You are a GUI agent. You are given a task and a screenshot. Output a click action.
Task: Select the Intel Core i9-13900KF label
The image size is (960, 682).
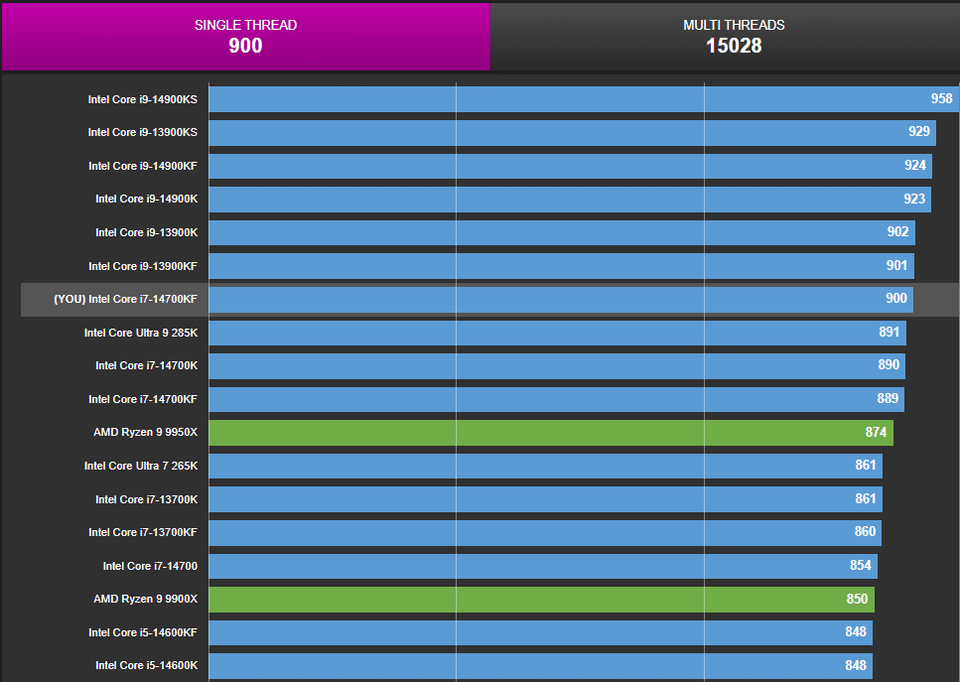coord(143,266)
